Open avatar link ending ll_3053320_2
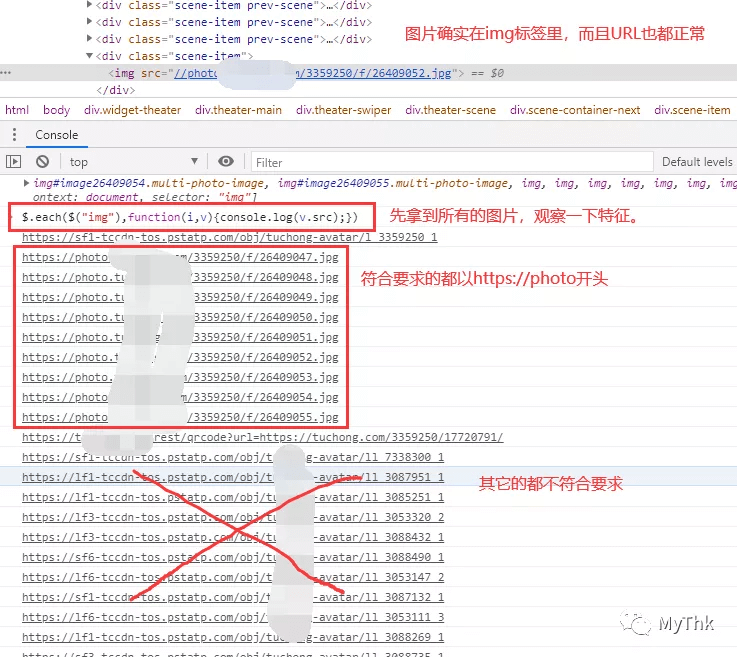The height and width of the screenshot is (657, 737). pos(233,517)
